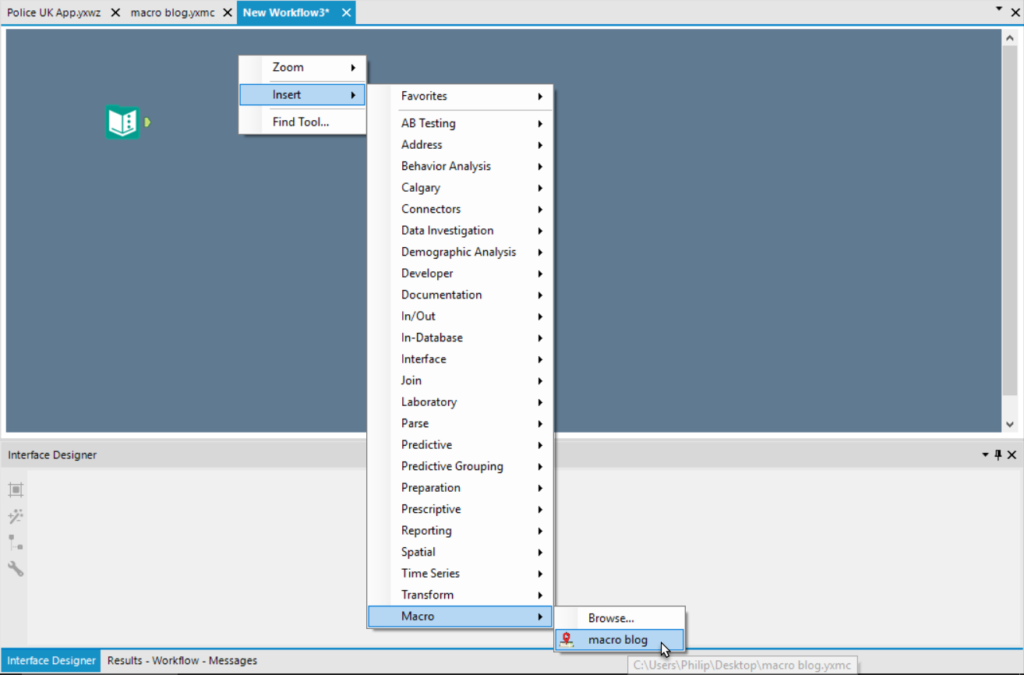Open the Transform submenu
Image resolution: width=1024 pixels, height=675 pixels.
click(460, 595)
